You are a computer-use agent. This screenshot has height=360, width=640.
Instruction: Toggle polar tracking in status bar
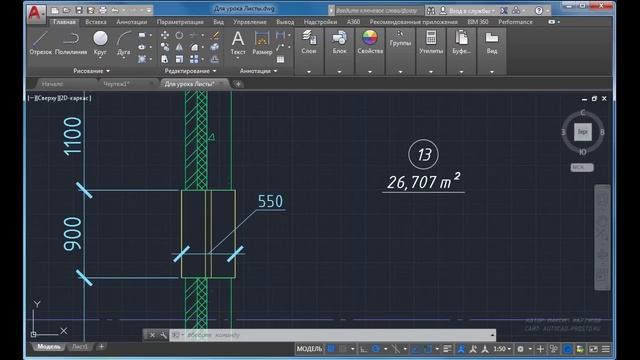(376, 349)
